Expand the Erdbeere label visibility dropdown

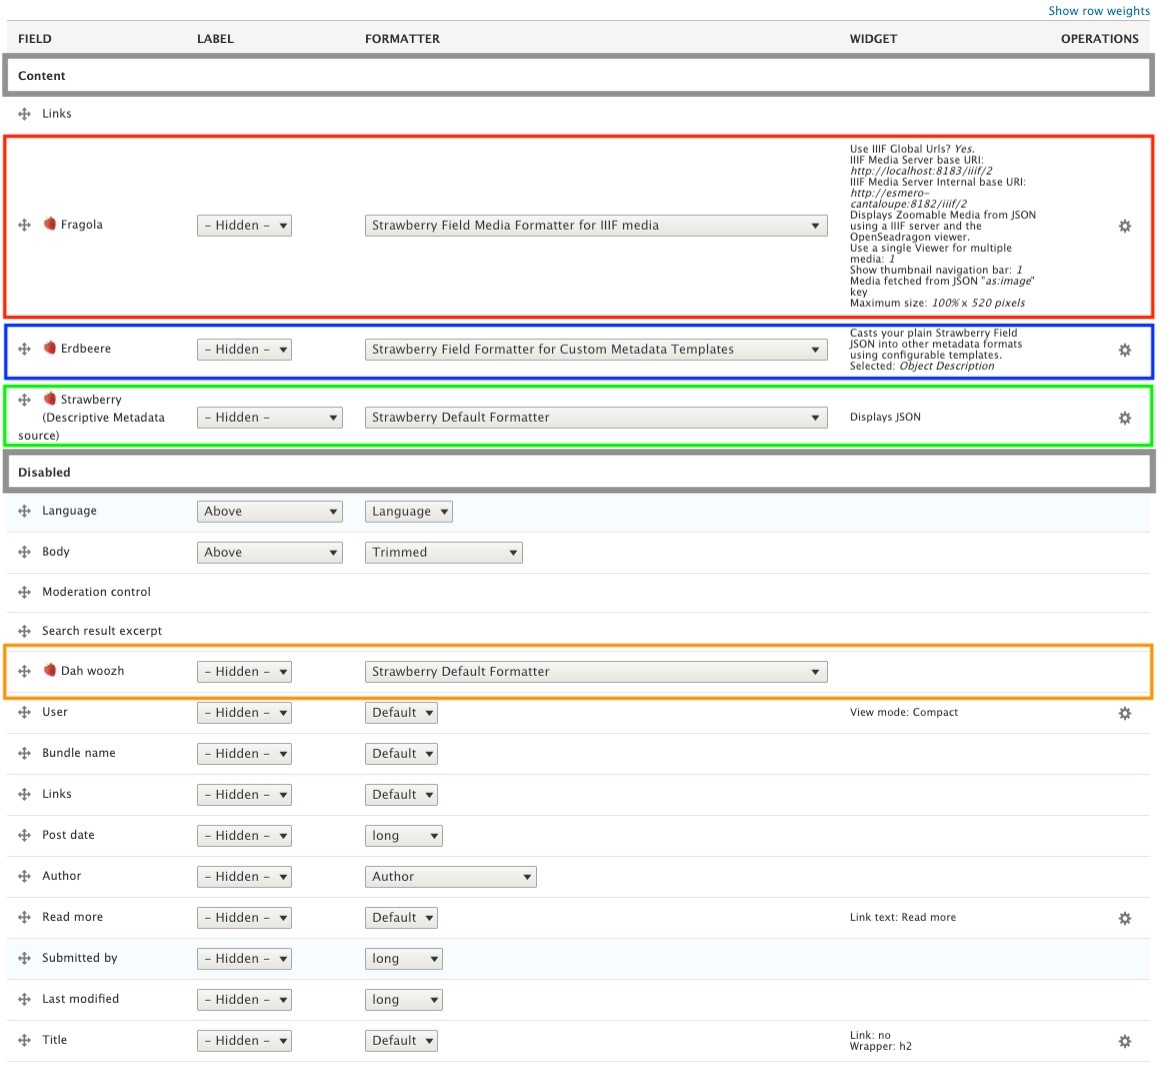(x=244, y=350)
